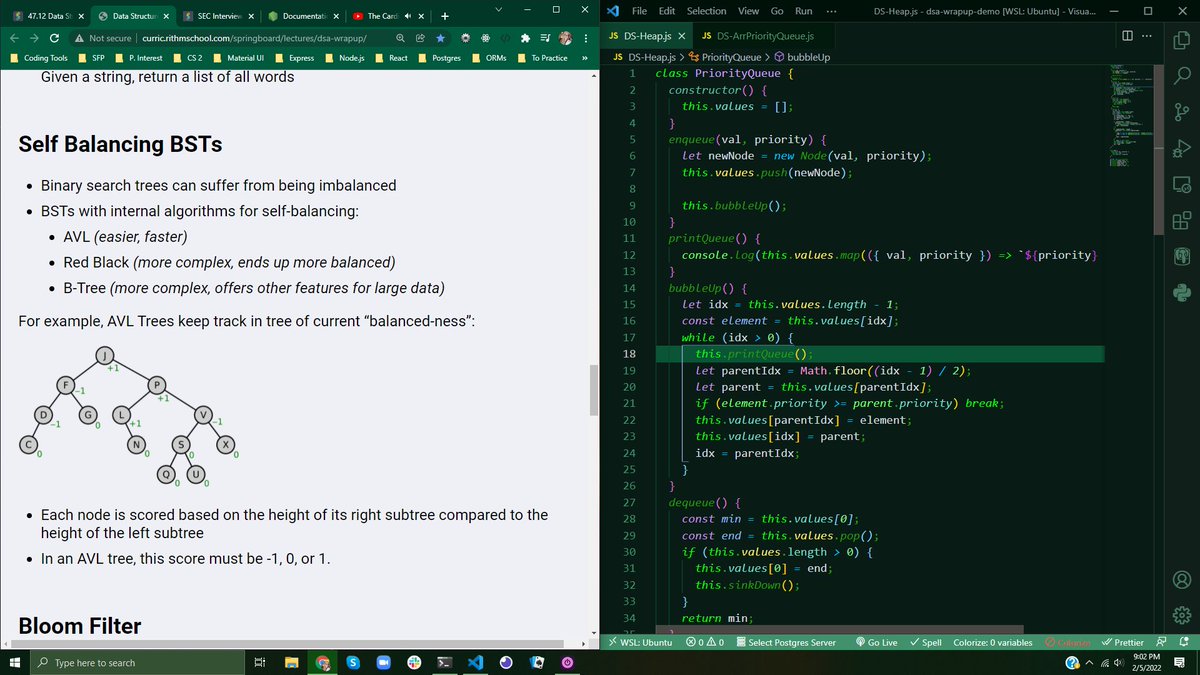Open zoom icon in Chrome address bar
The width and height of the screenshot is (1200, 675).
pos(401,37)
